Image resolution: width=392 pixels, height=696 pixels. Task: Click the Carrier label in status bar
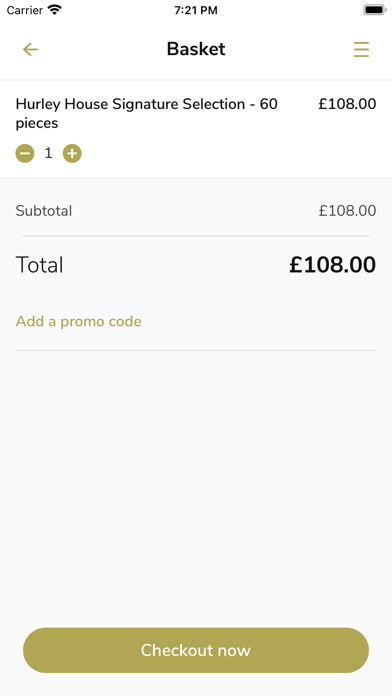[x=24, y=10]
